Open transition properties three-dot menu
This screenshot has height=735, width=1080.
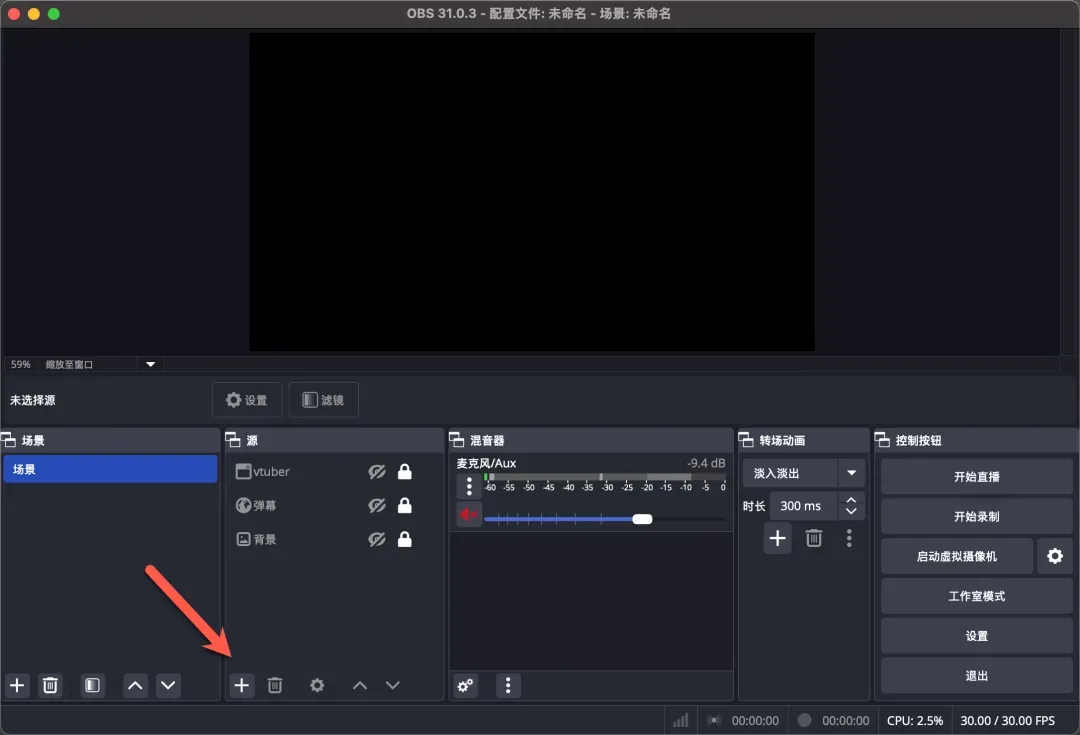pos(849,538)
